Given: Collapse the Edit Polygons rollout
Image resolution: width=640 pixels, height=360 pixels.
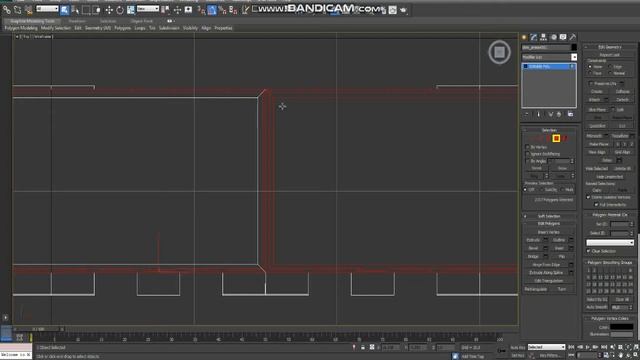Looking at the screenshot, I should (x=549, y=224).
